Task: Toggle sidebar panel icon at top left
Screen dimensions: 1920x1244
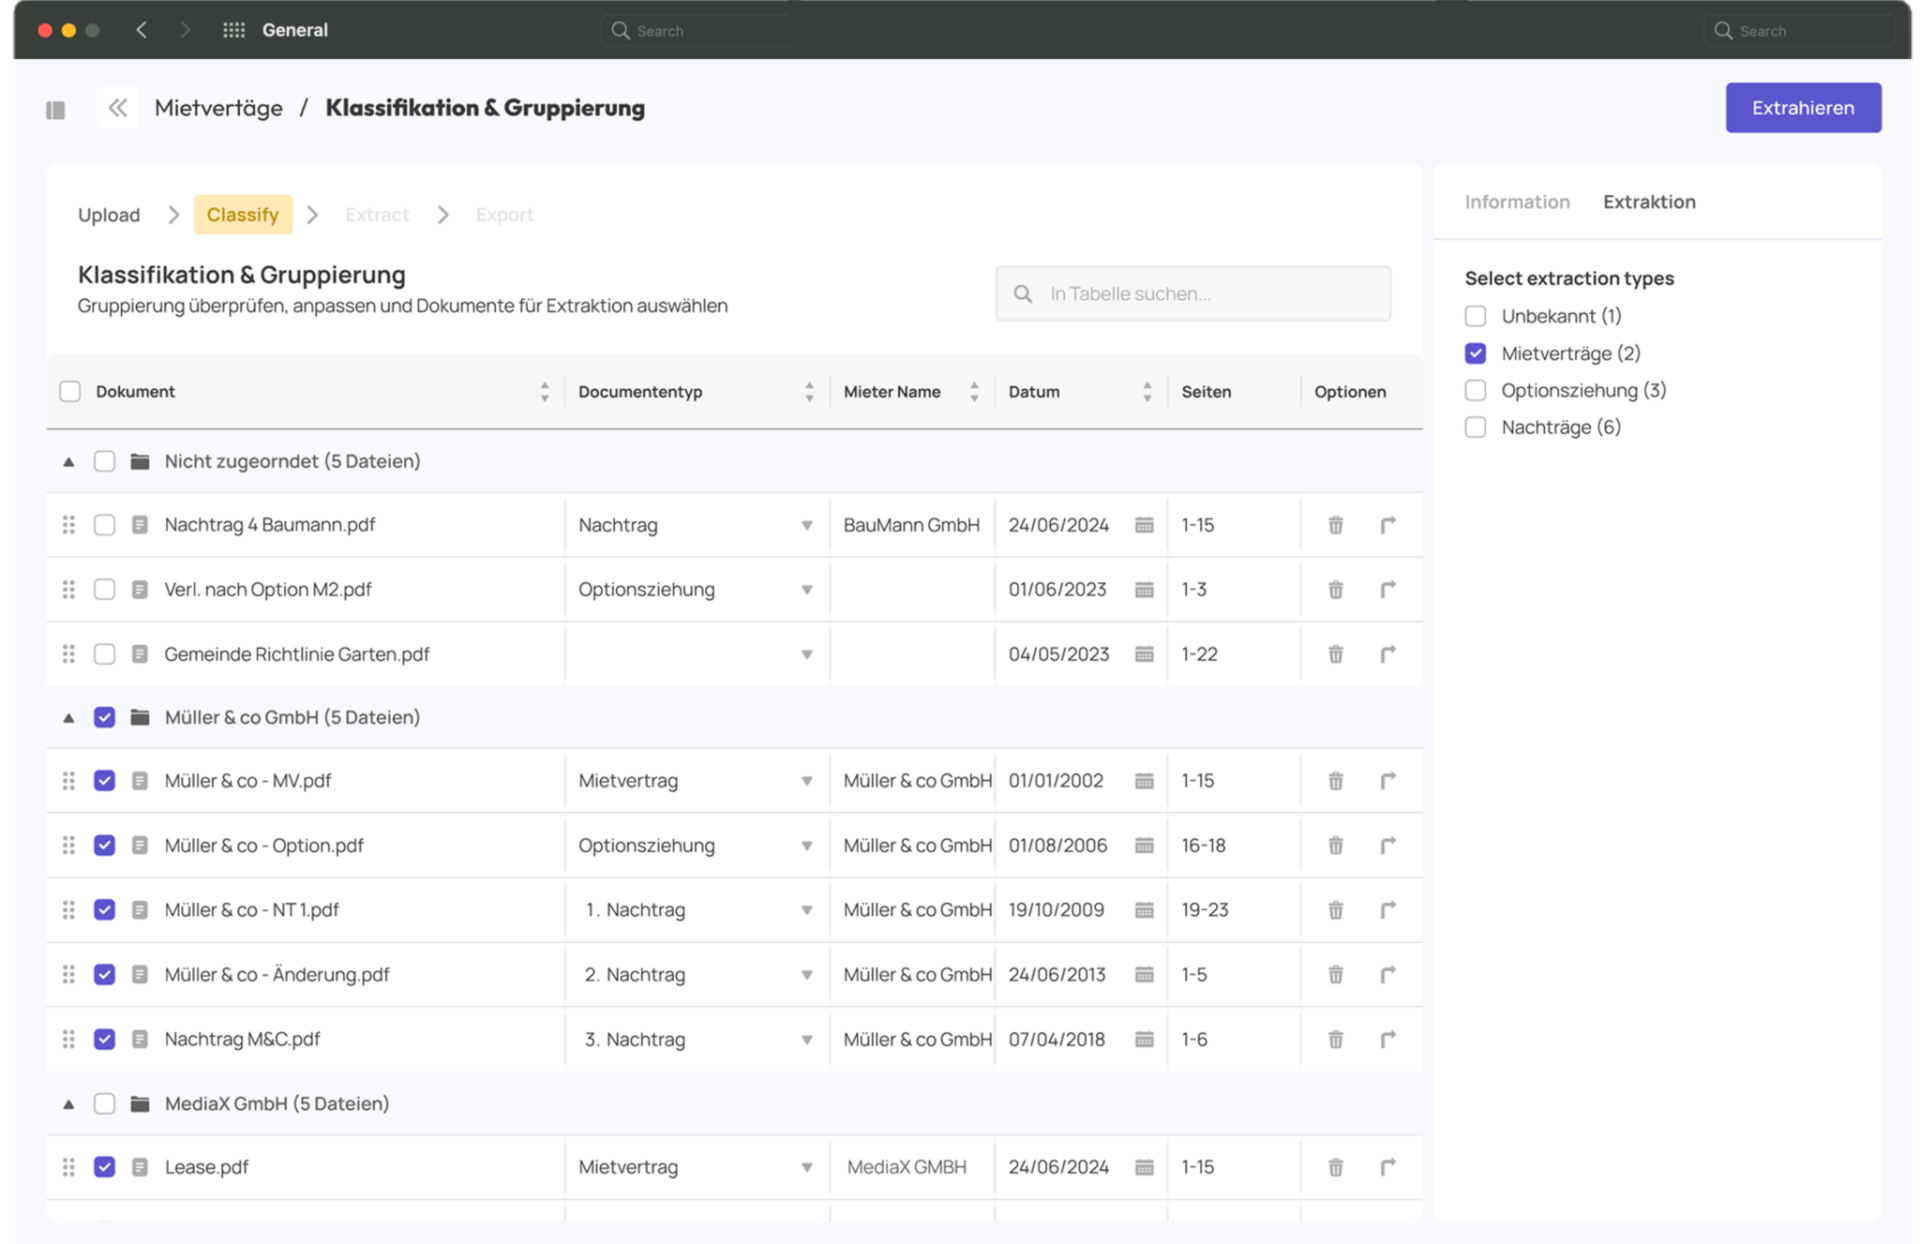Action: 56,110
